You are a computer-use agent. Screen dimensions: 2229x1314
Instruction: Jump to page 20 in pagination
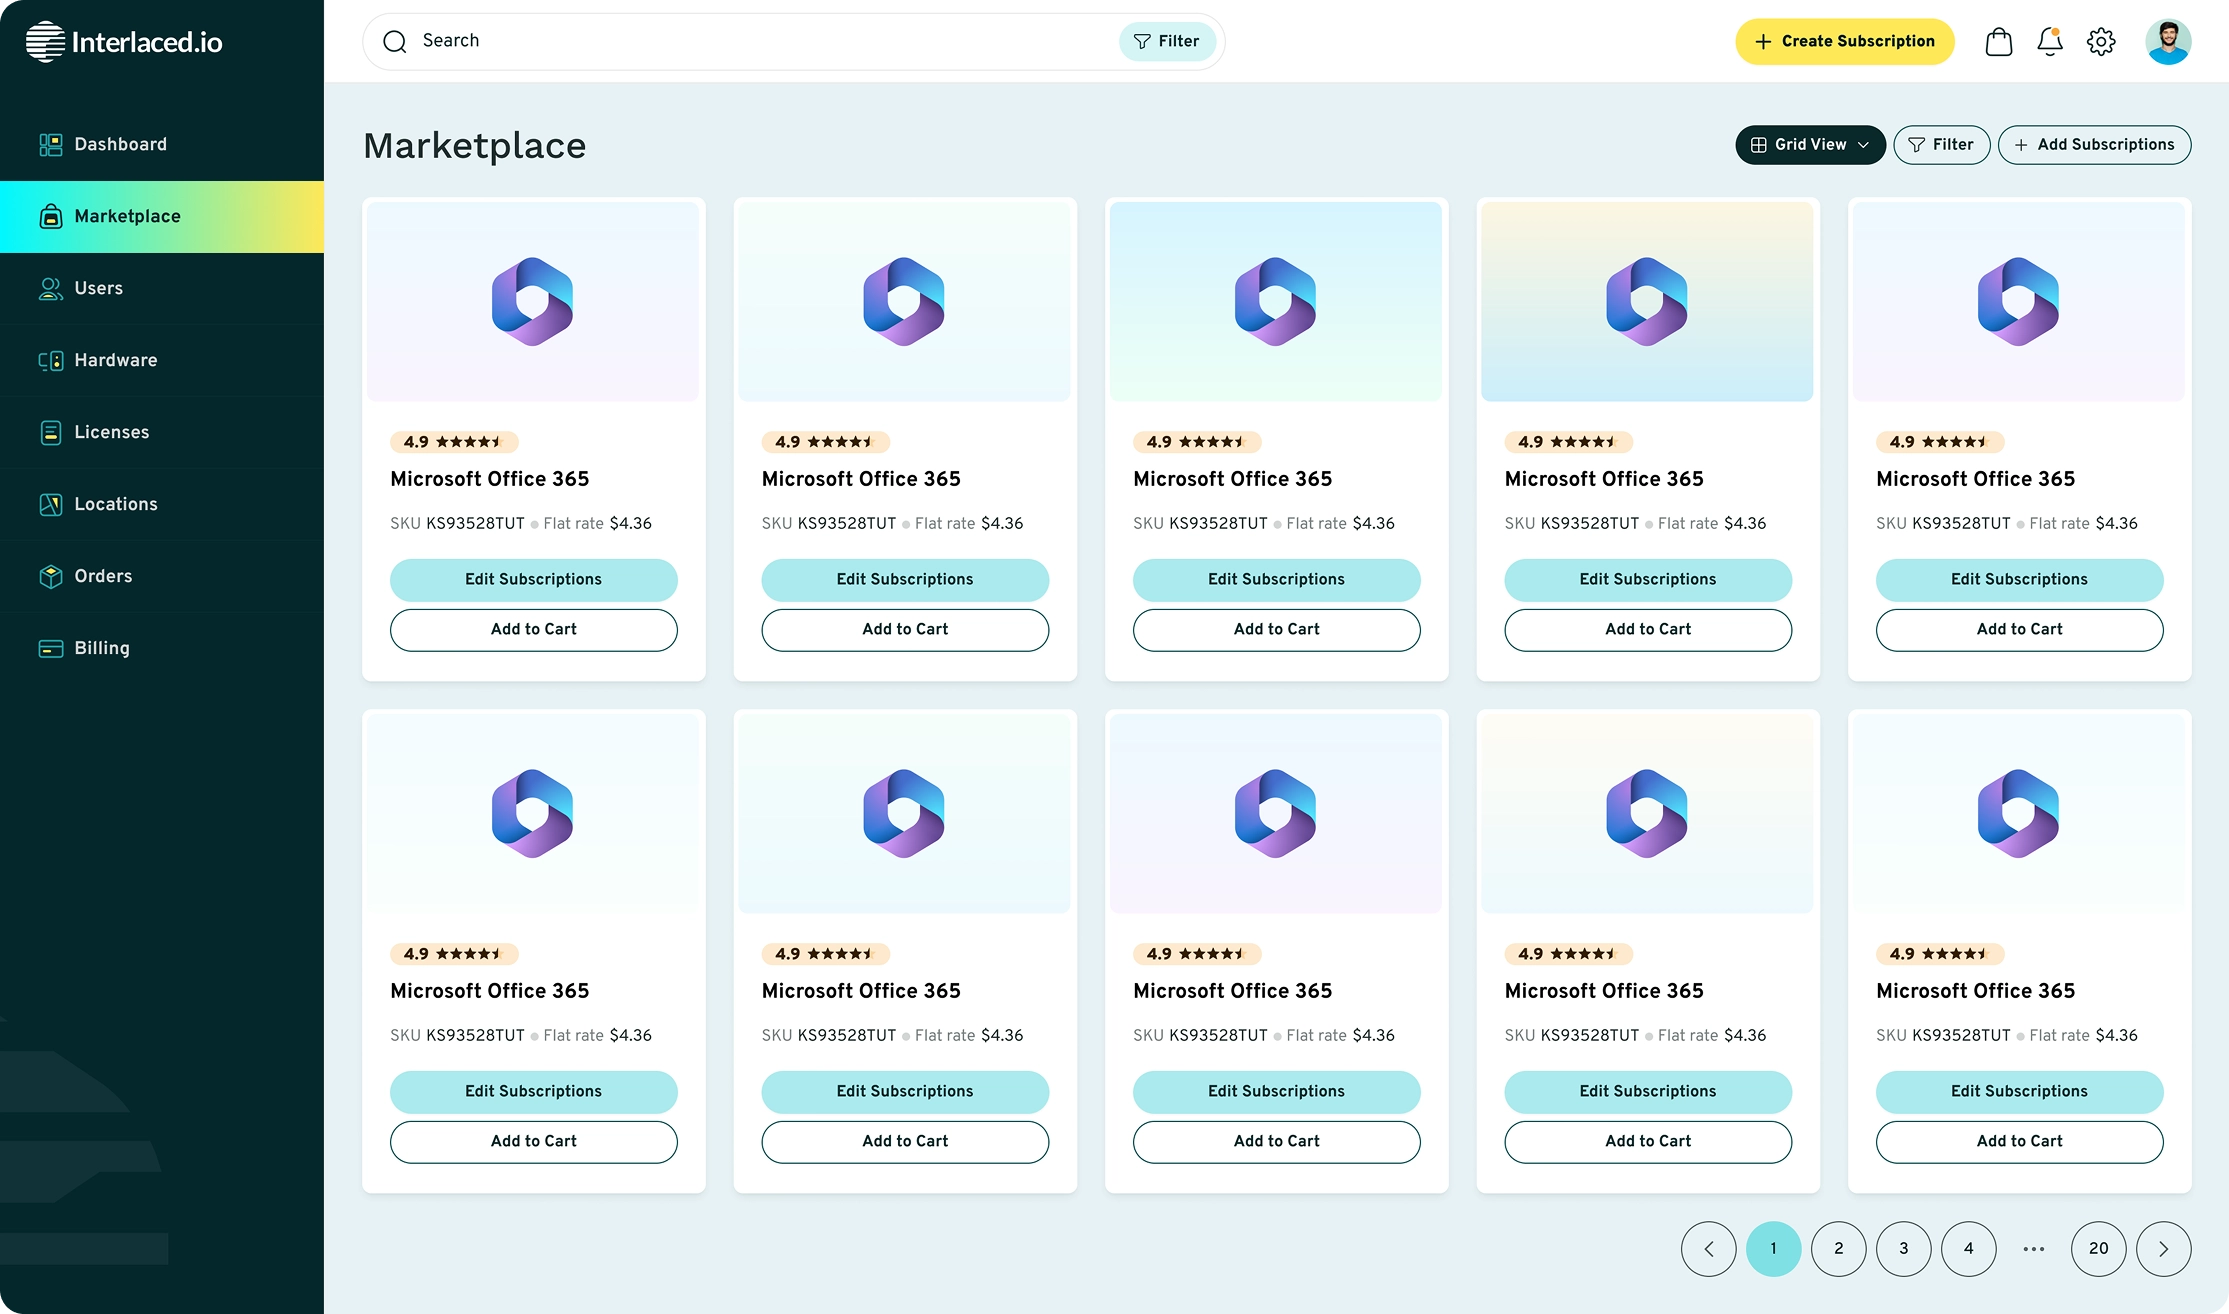pyautogui.click(x=2098, y=1248)
